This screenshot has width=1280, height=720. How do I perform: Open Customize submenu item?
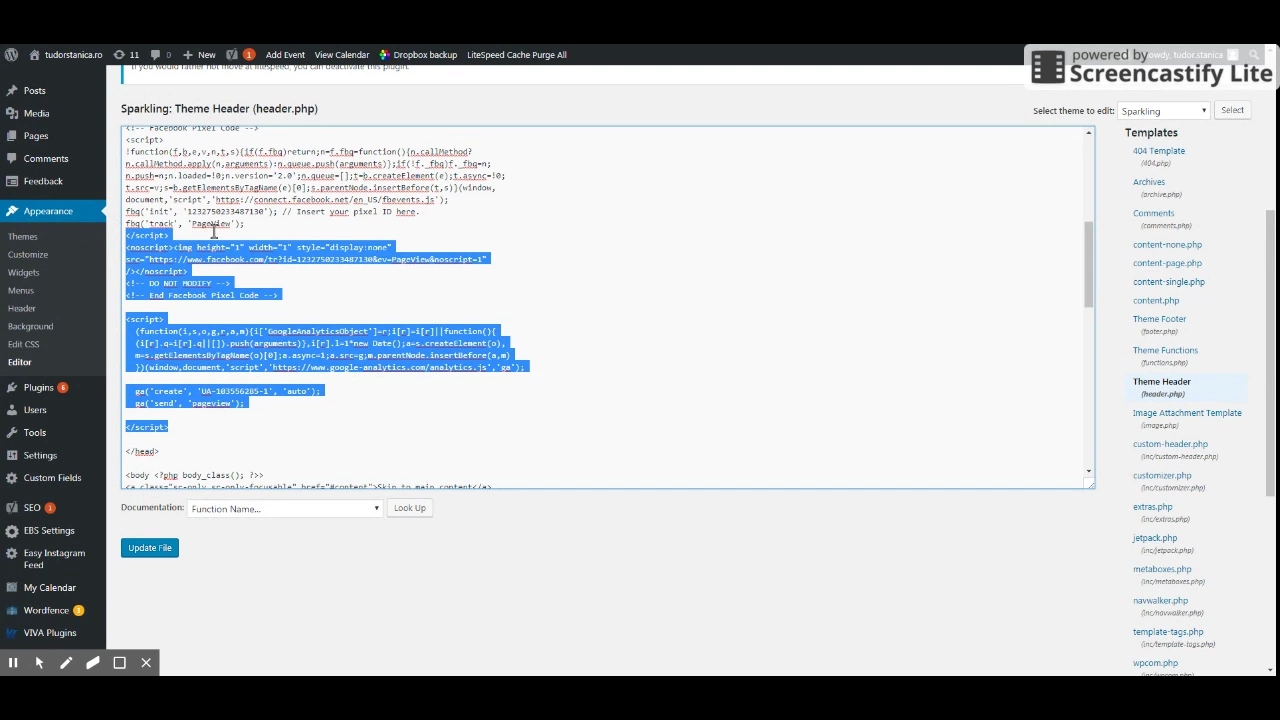click(28, 255)
